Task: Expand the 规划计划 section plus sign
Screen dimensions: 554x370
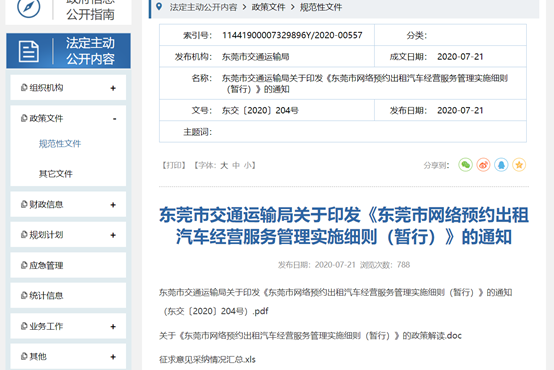Action: 113,235
